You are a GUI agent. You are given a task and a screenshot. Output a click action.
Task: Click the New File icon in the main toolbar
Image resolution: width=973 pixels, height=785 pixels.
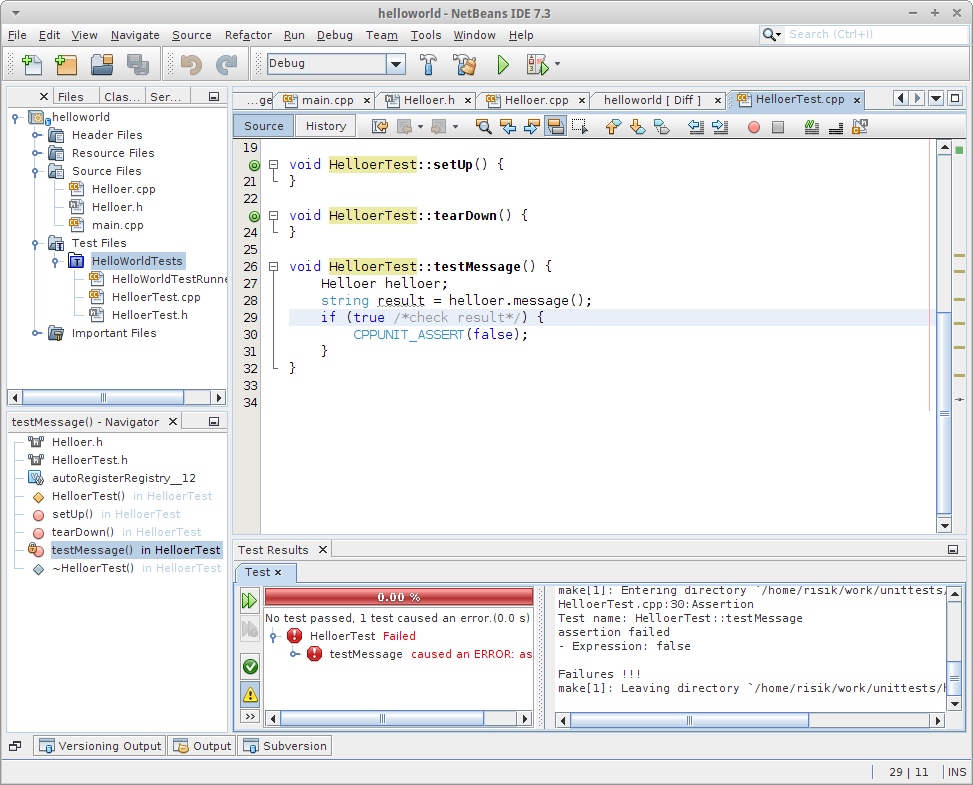(x=30, y=64)
